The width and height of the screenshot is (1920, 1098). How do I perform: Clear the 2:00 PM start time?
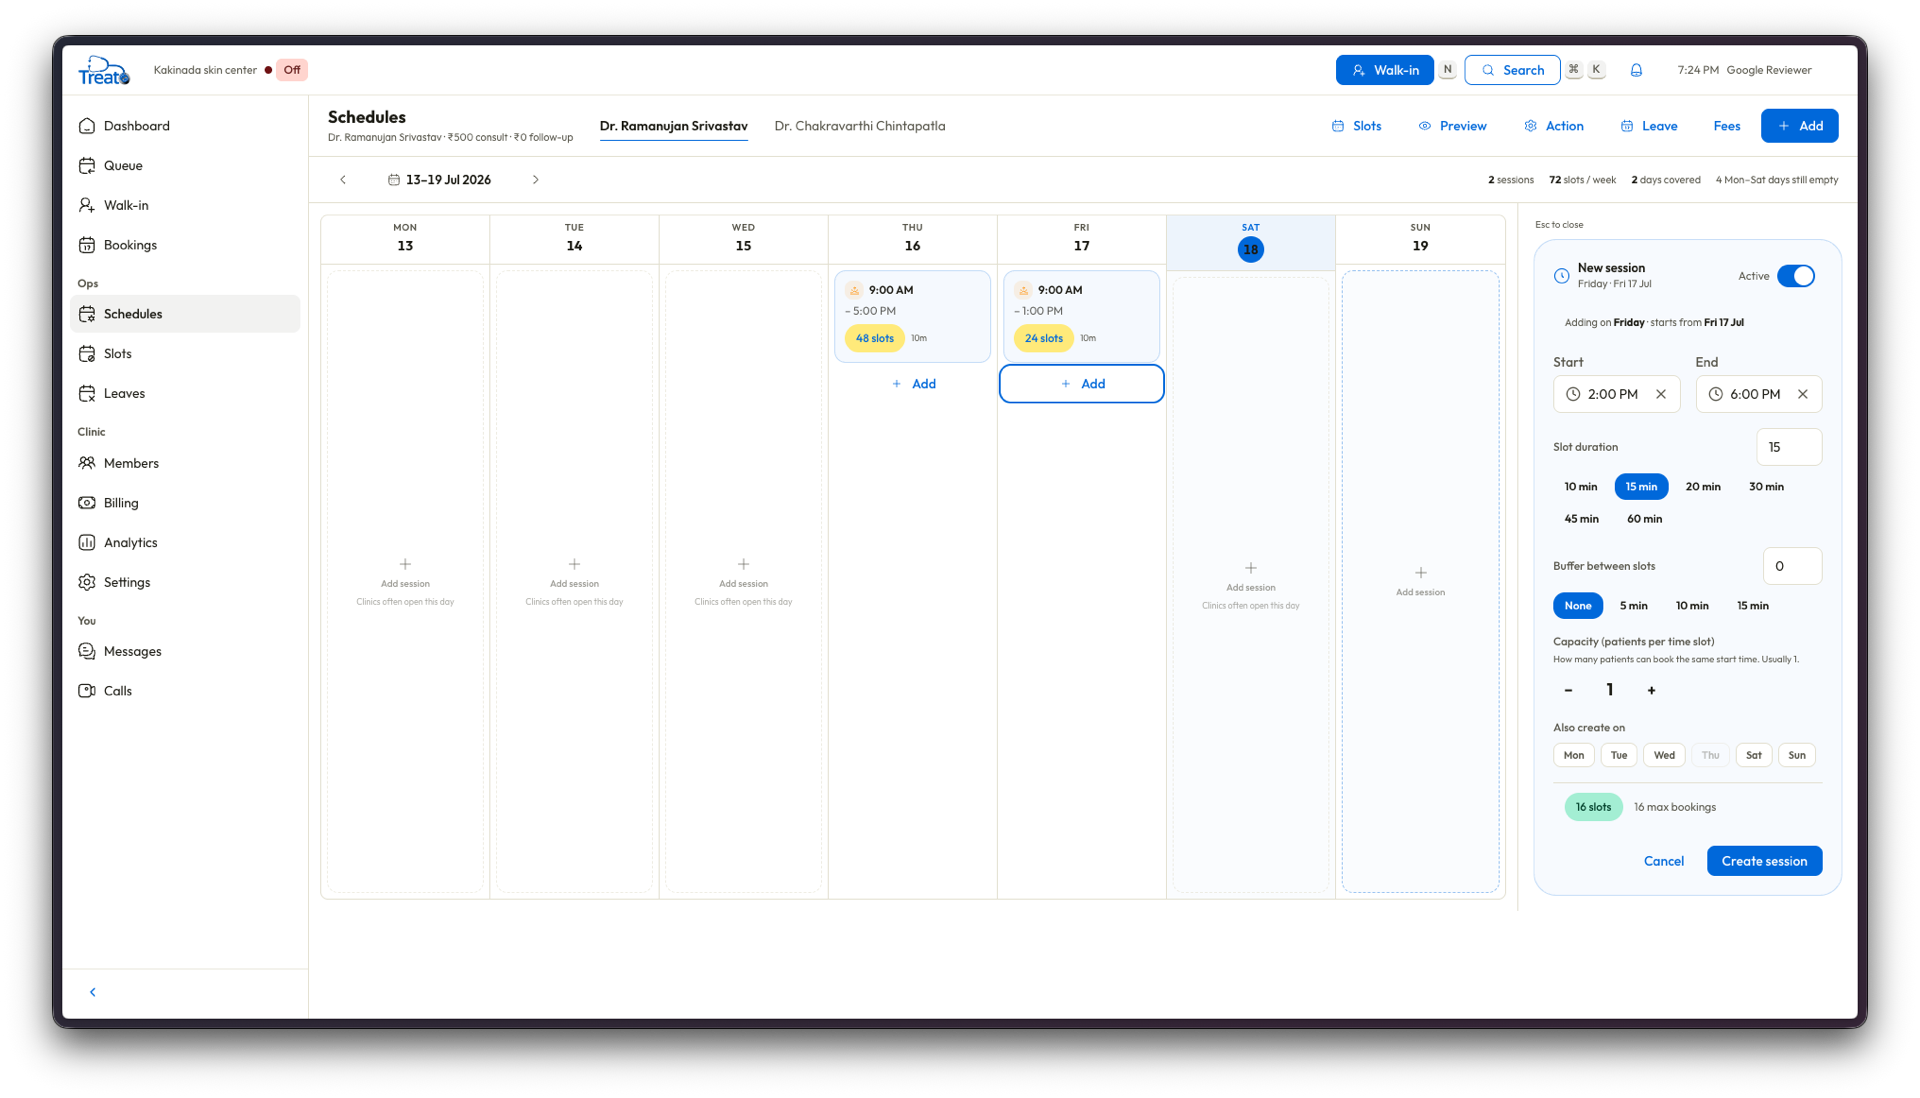pyautogui.click(x=1661, y=394)
